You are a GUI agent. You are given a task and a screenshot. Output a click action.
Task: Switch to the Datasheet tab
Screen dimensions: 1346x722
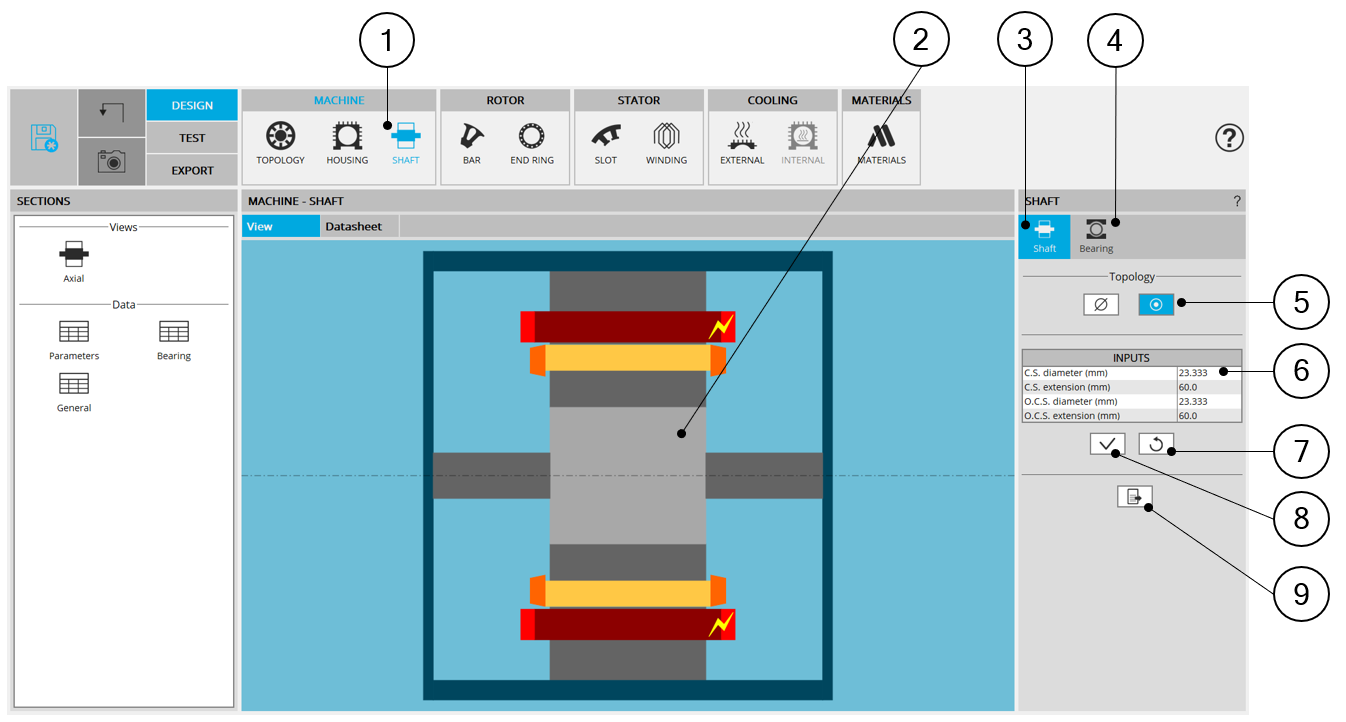coord(353,226)
